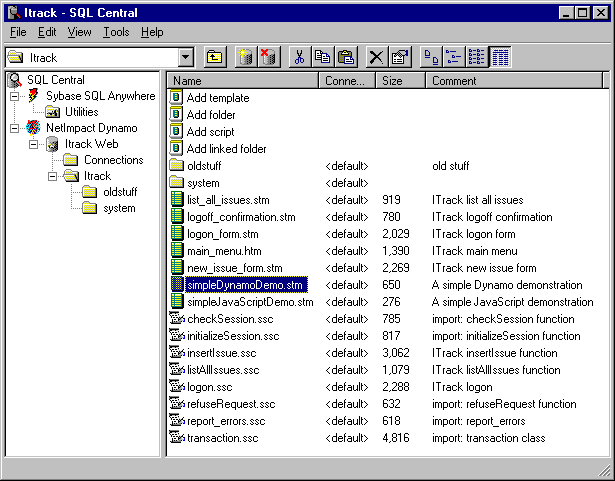615x481 pixels.
Task: Click Add linked folder icon
Action: pos(176,148)
